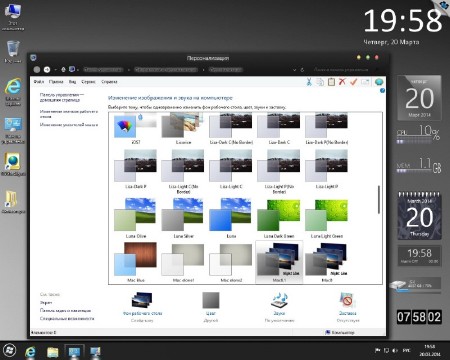Click the themes list scrollbar thumb
This screenshot has width=450, height=360.
pyautogui.click(x=379, y=200)
